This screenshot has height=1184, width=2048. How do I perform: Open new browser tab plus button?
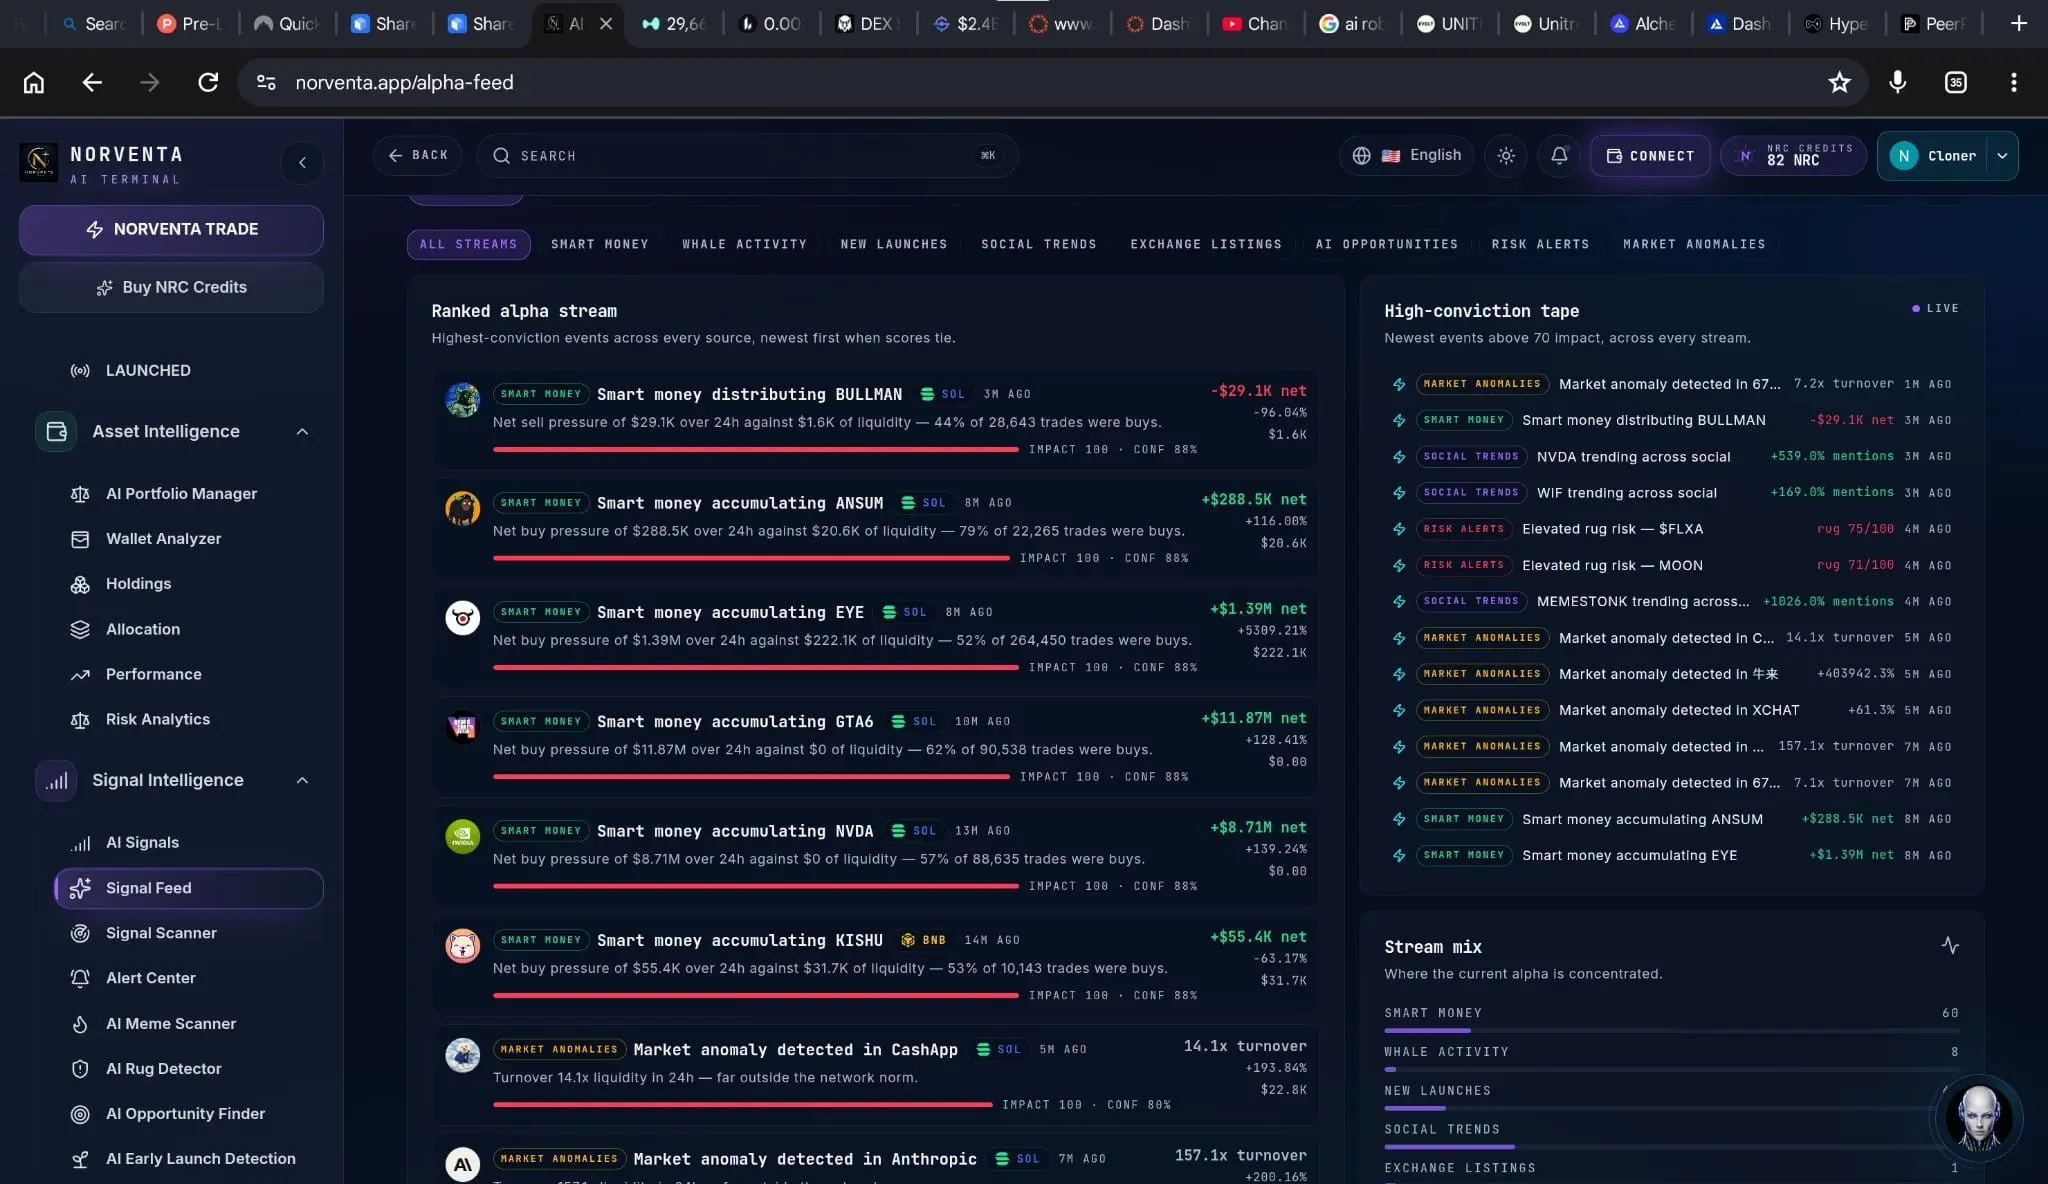[x=2019, y=23]
